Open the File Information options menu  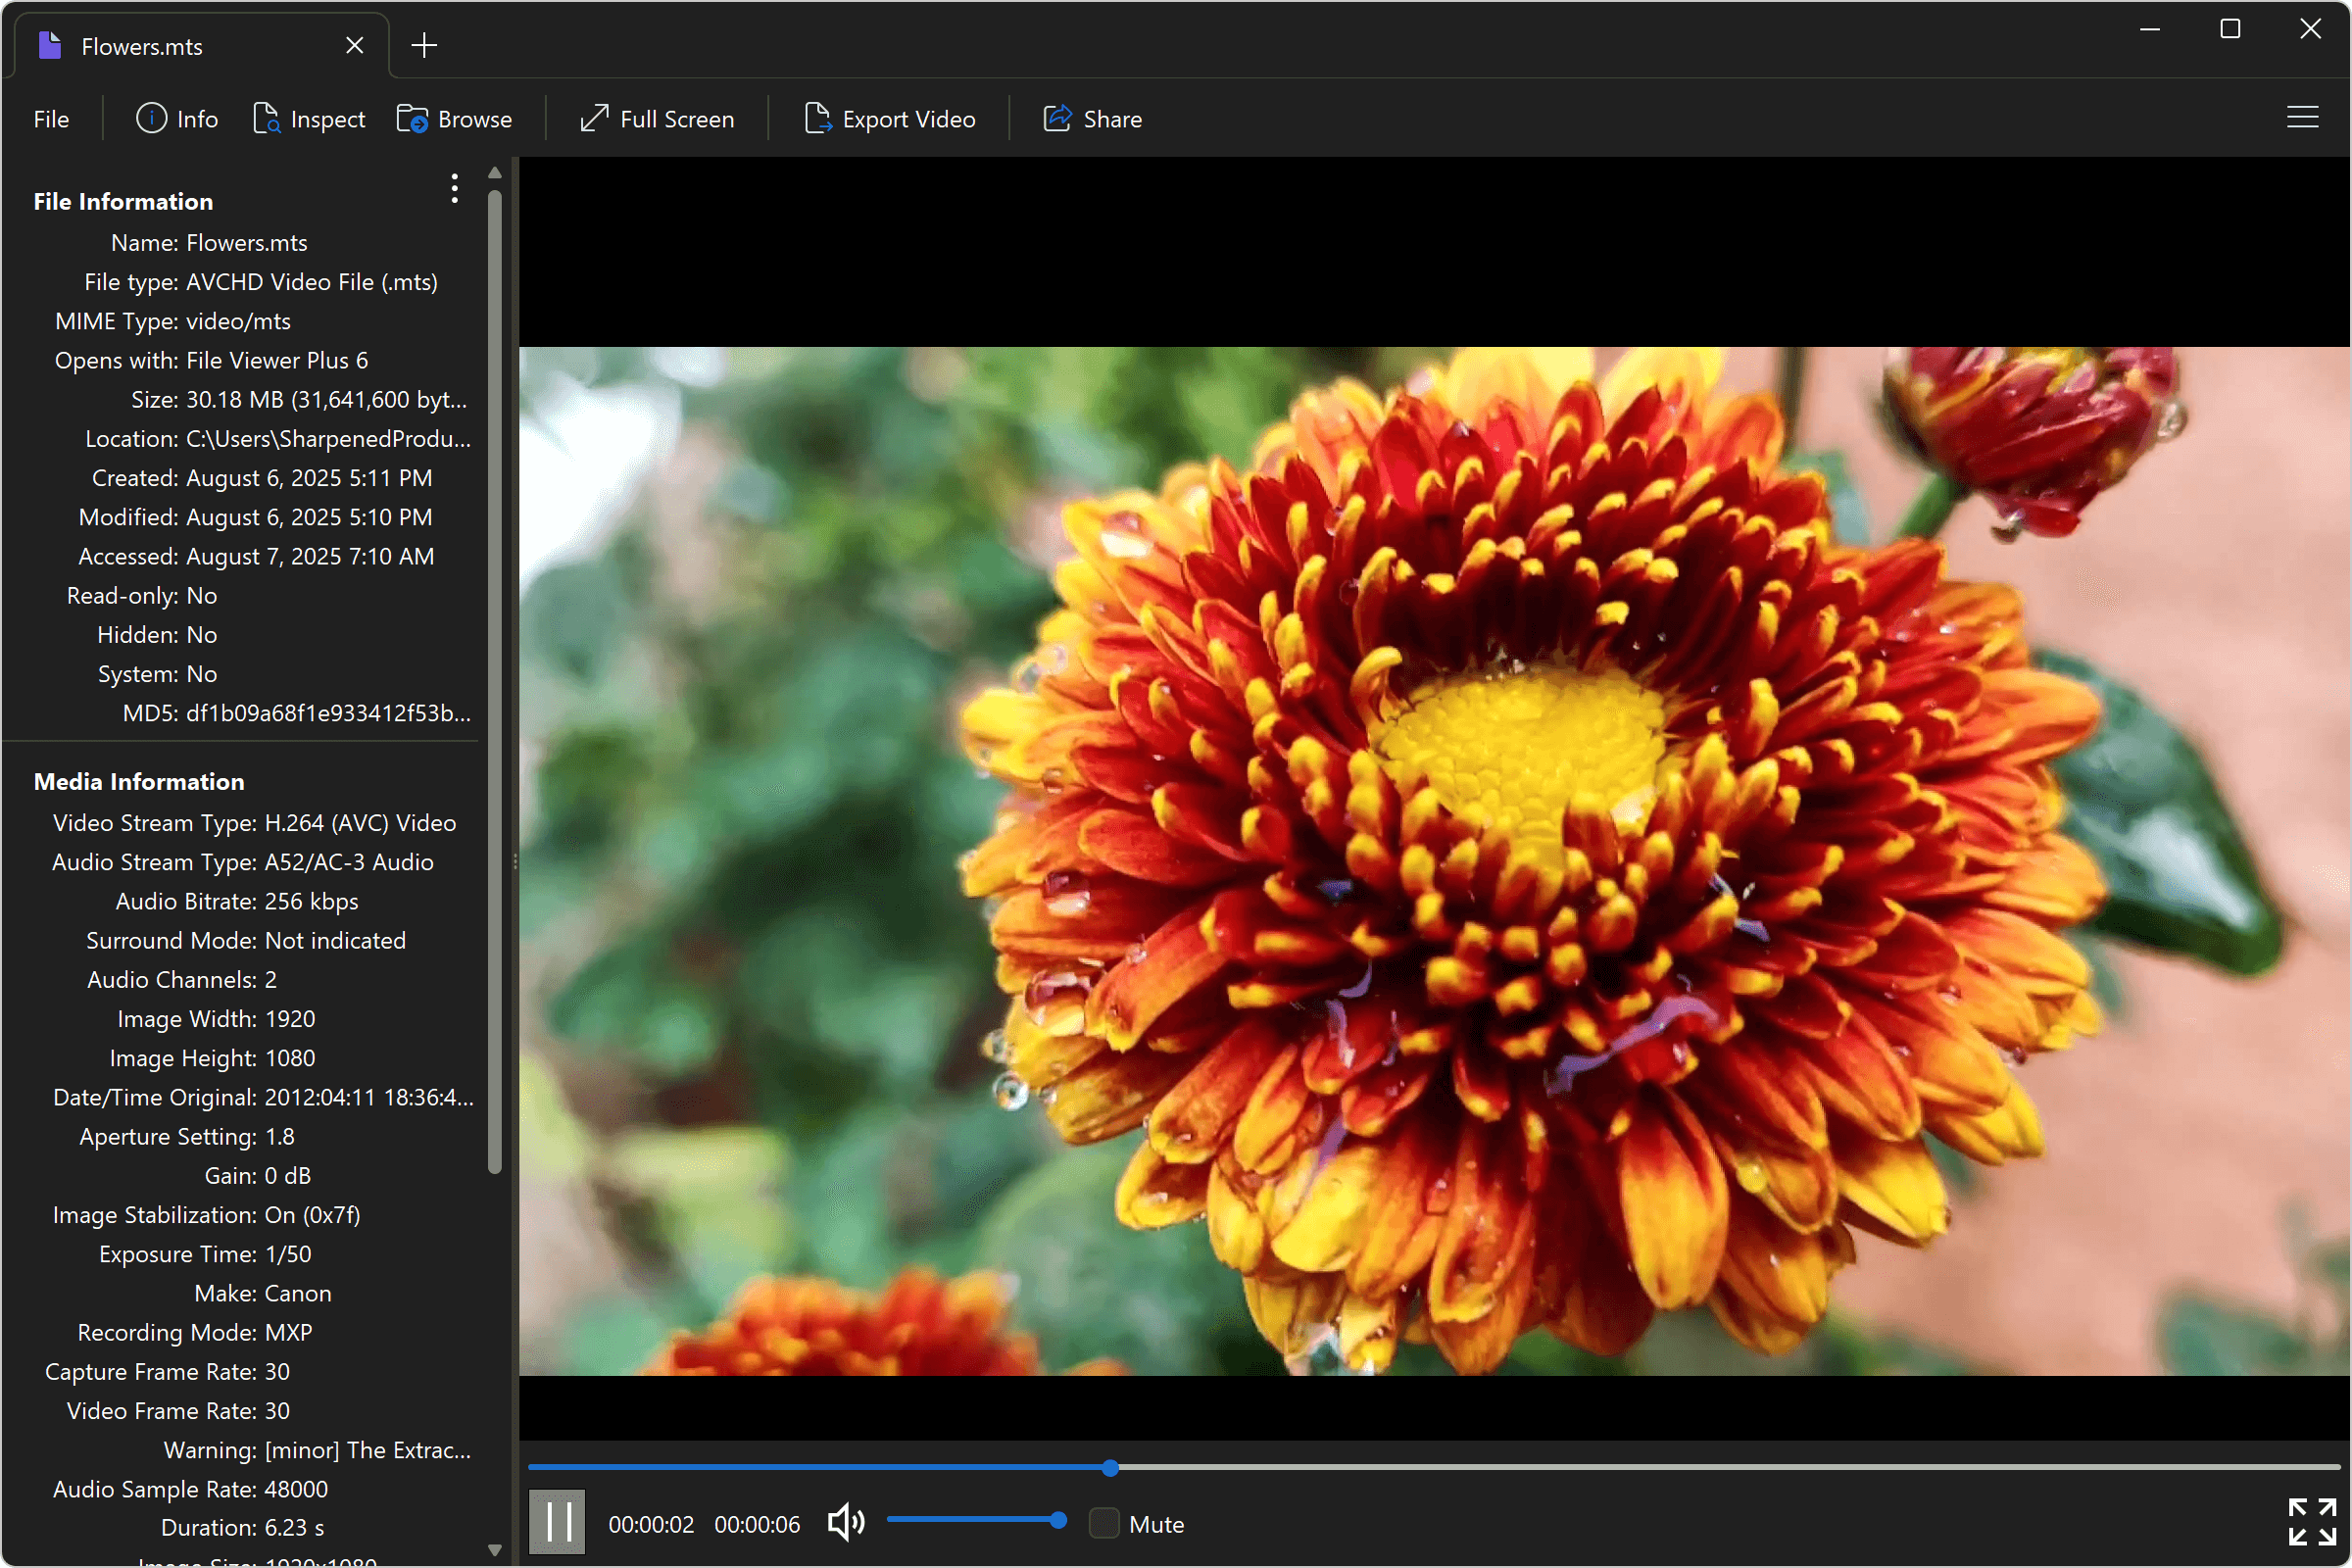click(x=454, y=188)
